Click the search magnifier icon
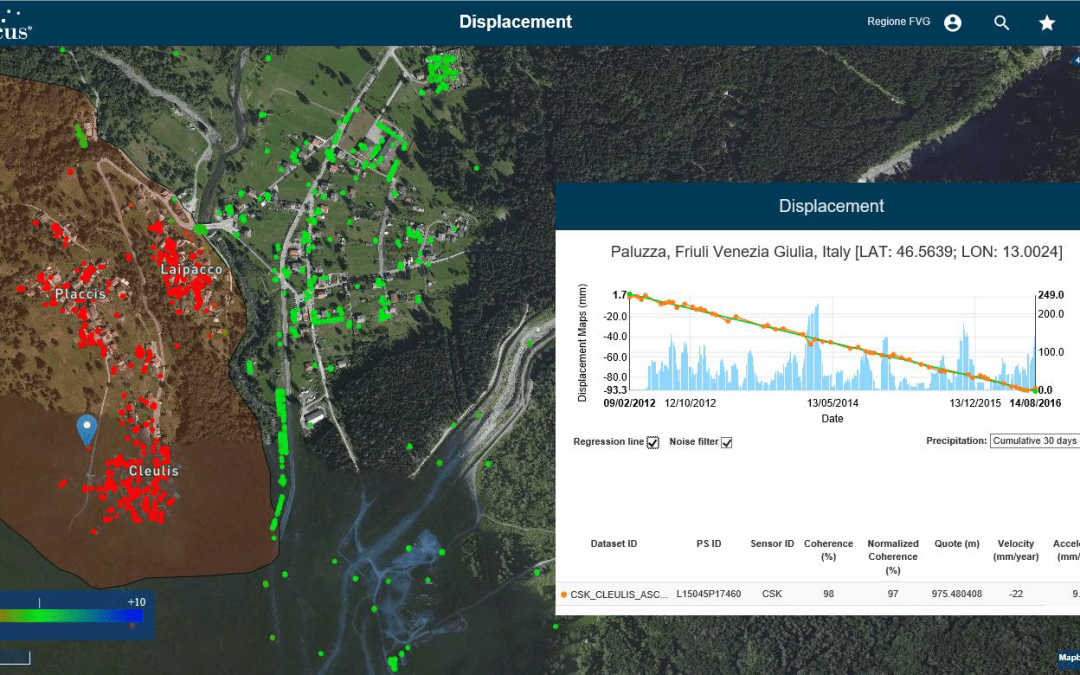The height and width of the screenshot is (675, 1080). click(x=1001, y=23)
